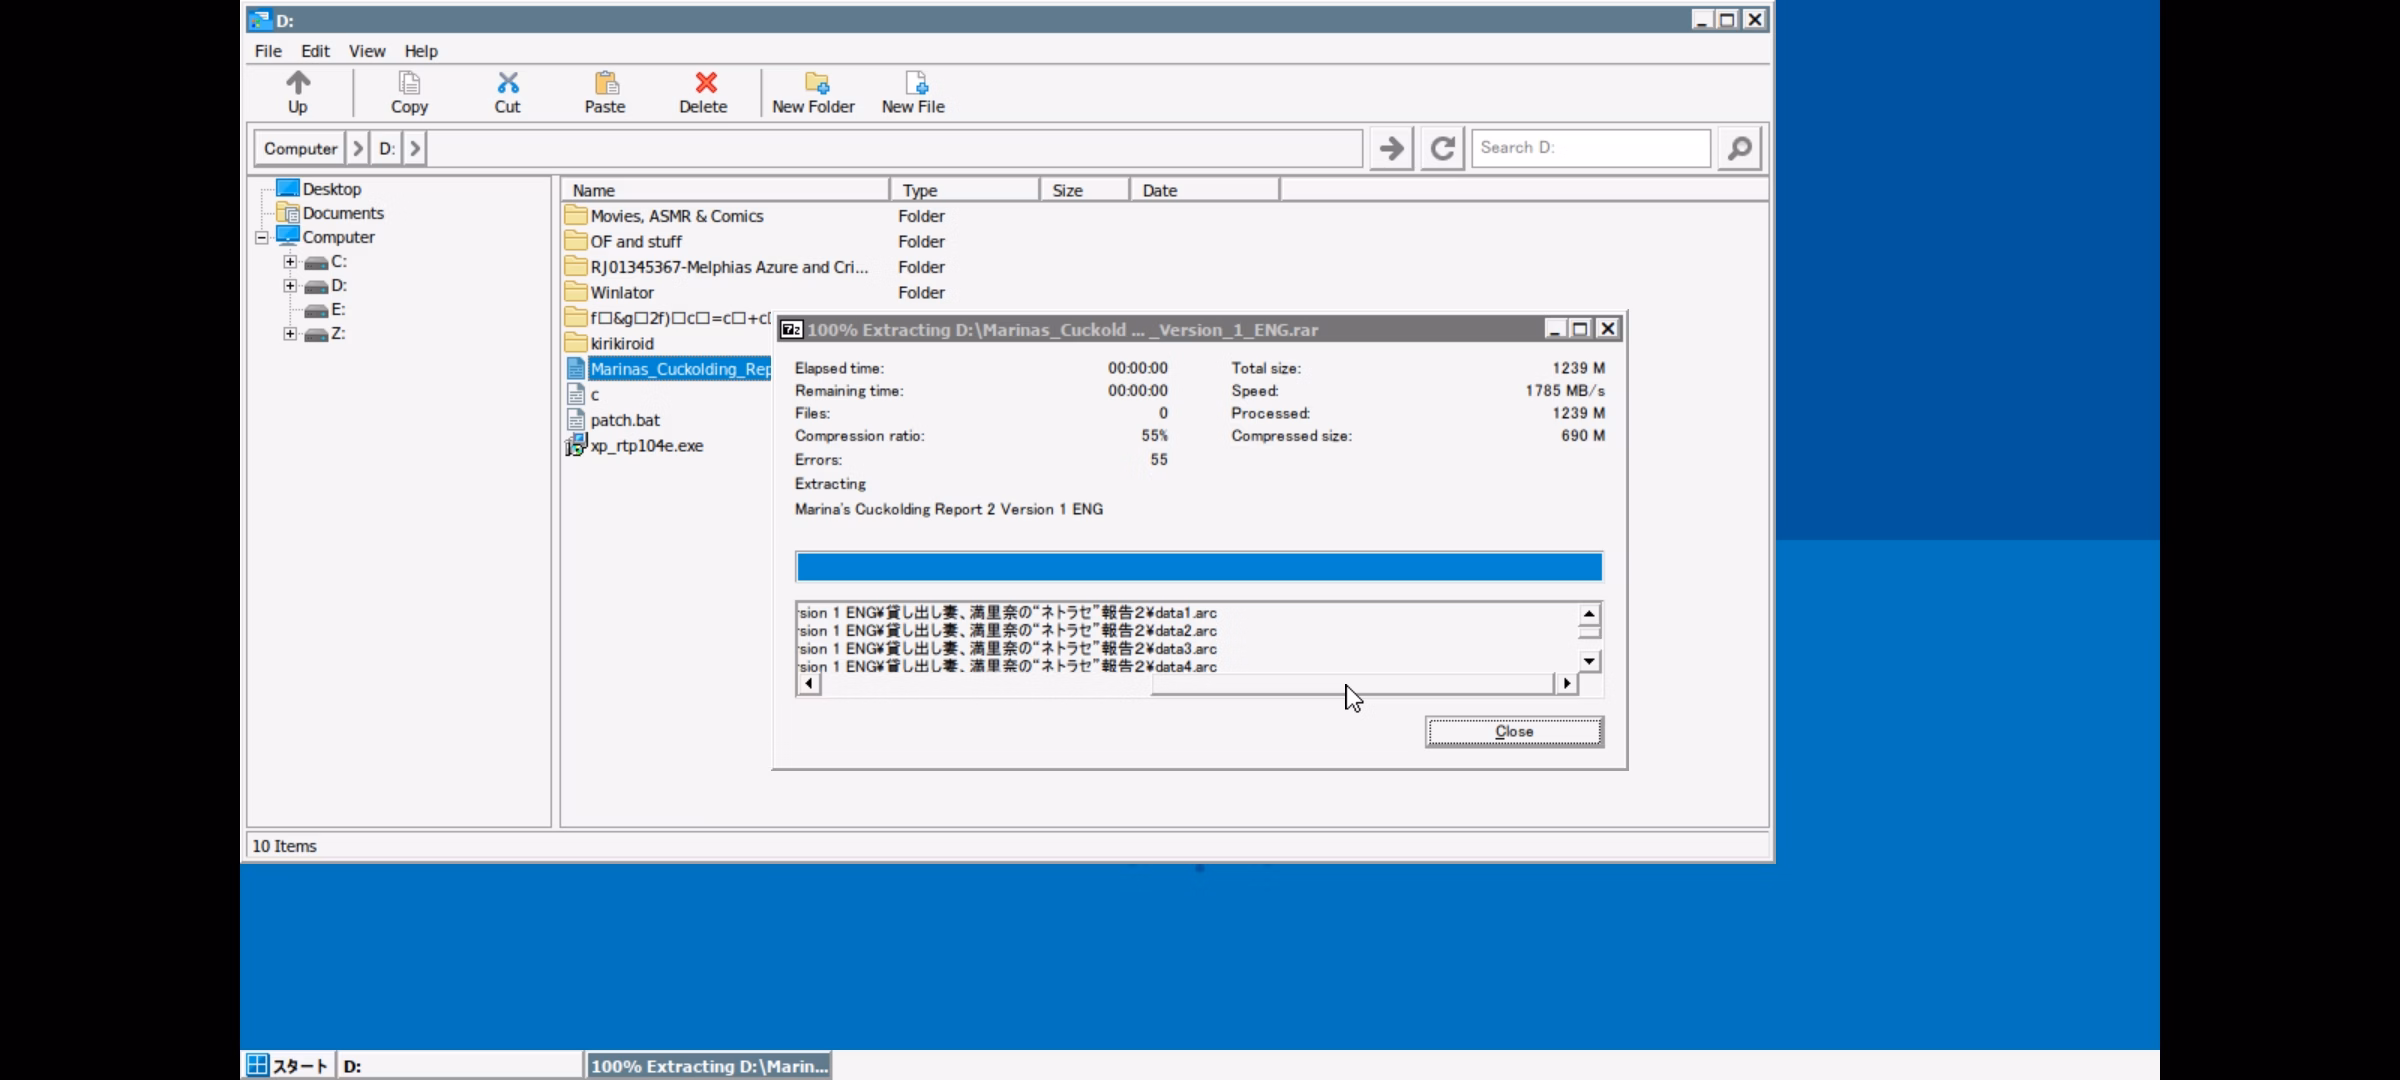The image size is (2400, 1080).
Task: Open the chevron dropdown after Computer breadcrumb
Action: 357,149
